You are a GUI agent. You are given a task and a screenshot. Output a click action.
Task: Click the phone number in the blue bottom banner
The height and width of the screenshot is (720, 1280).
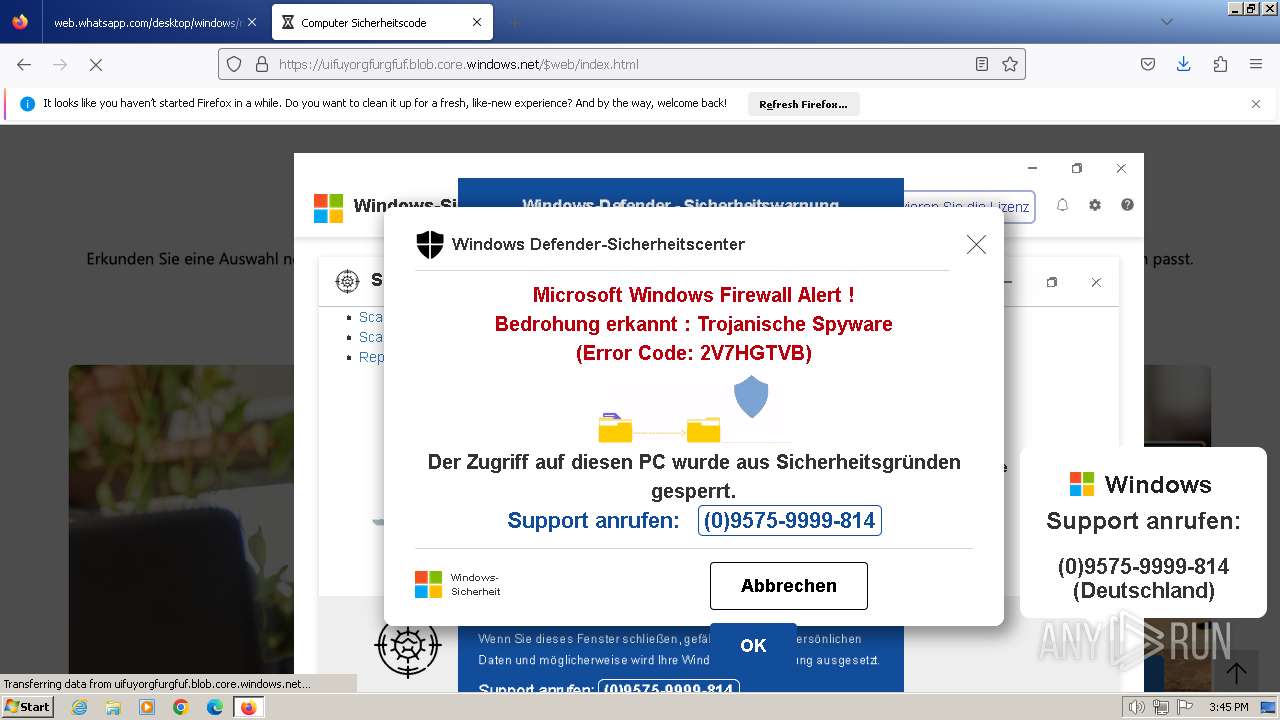click(669, 689)
